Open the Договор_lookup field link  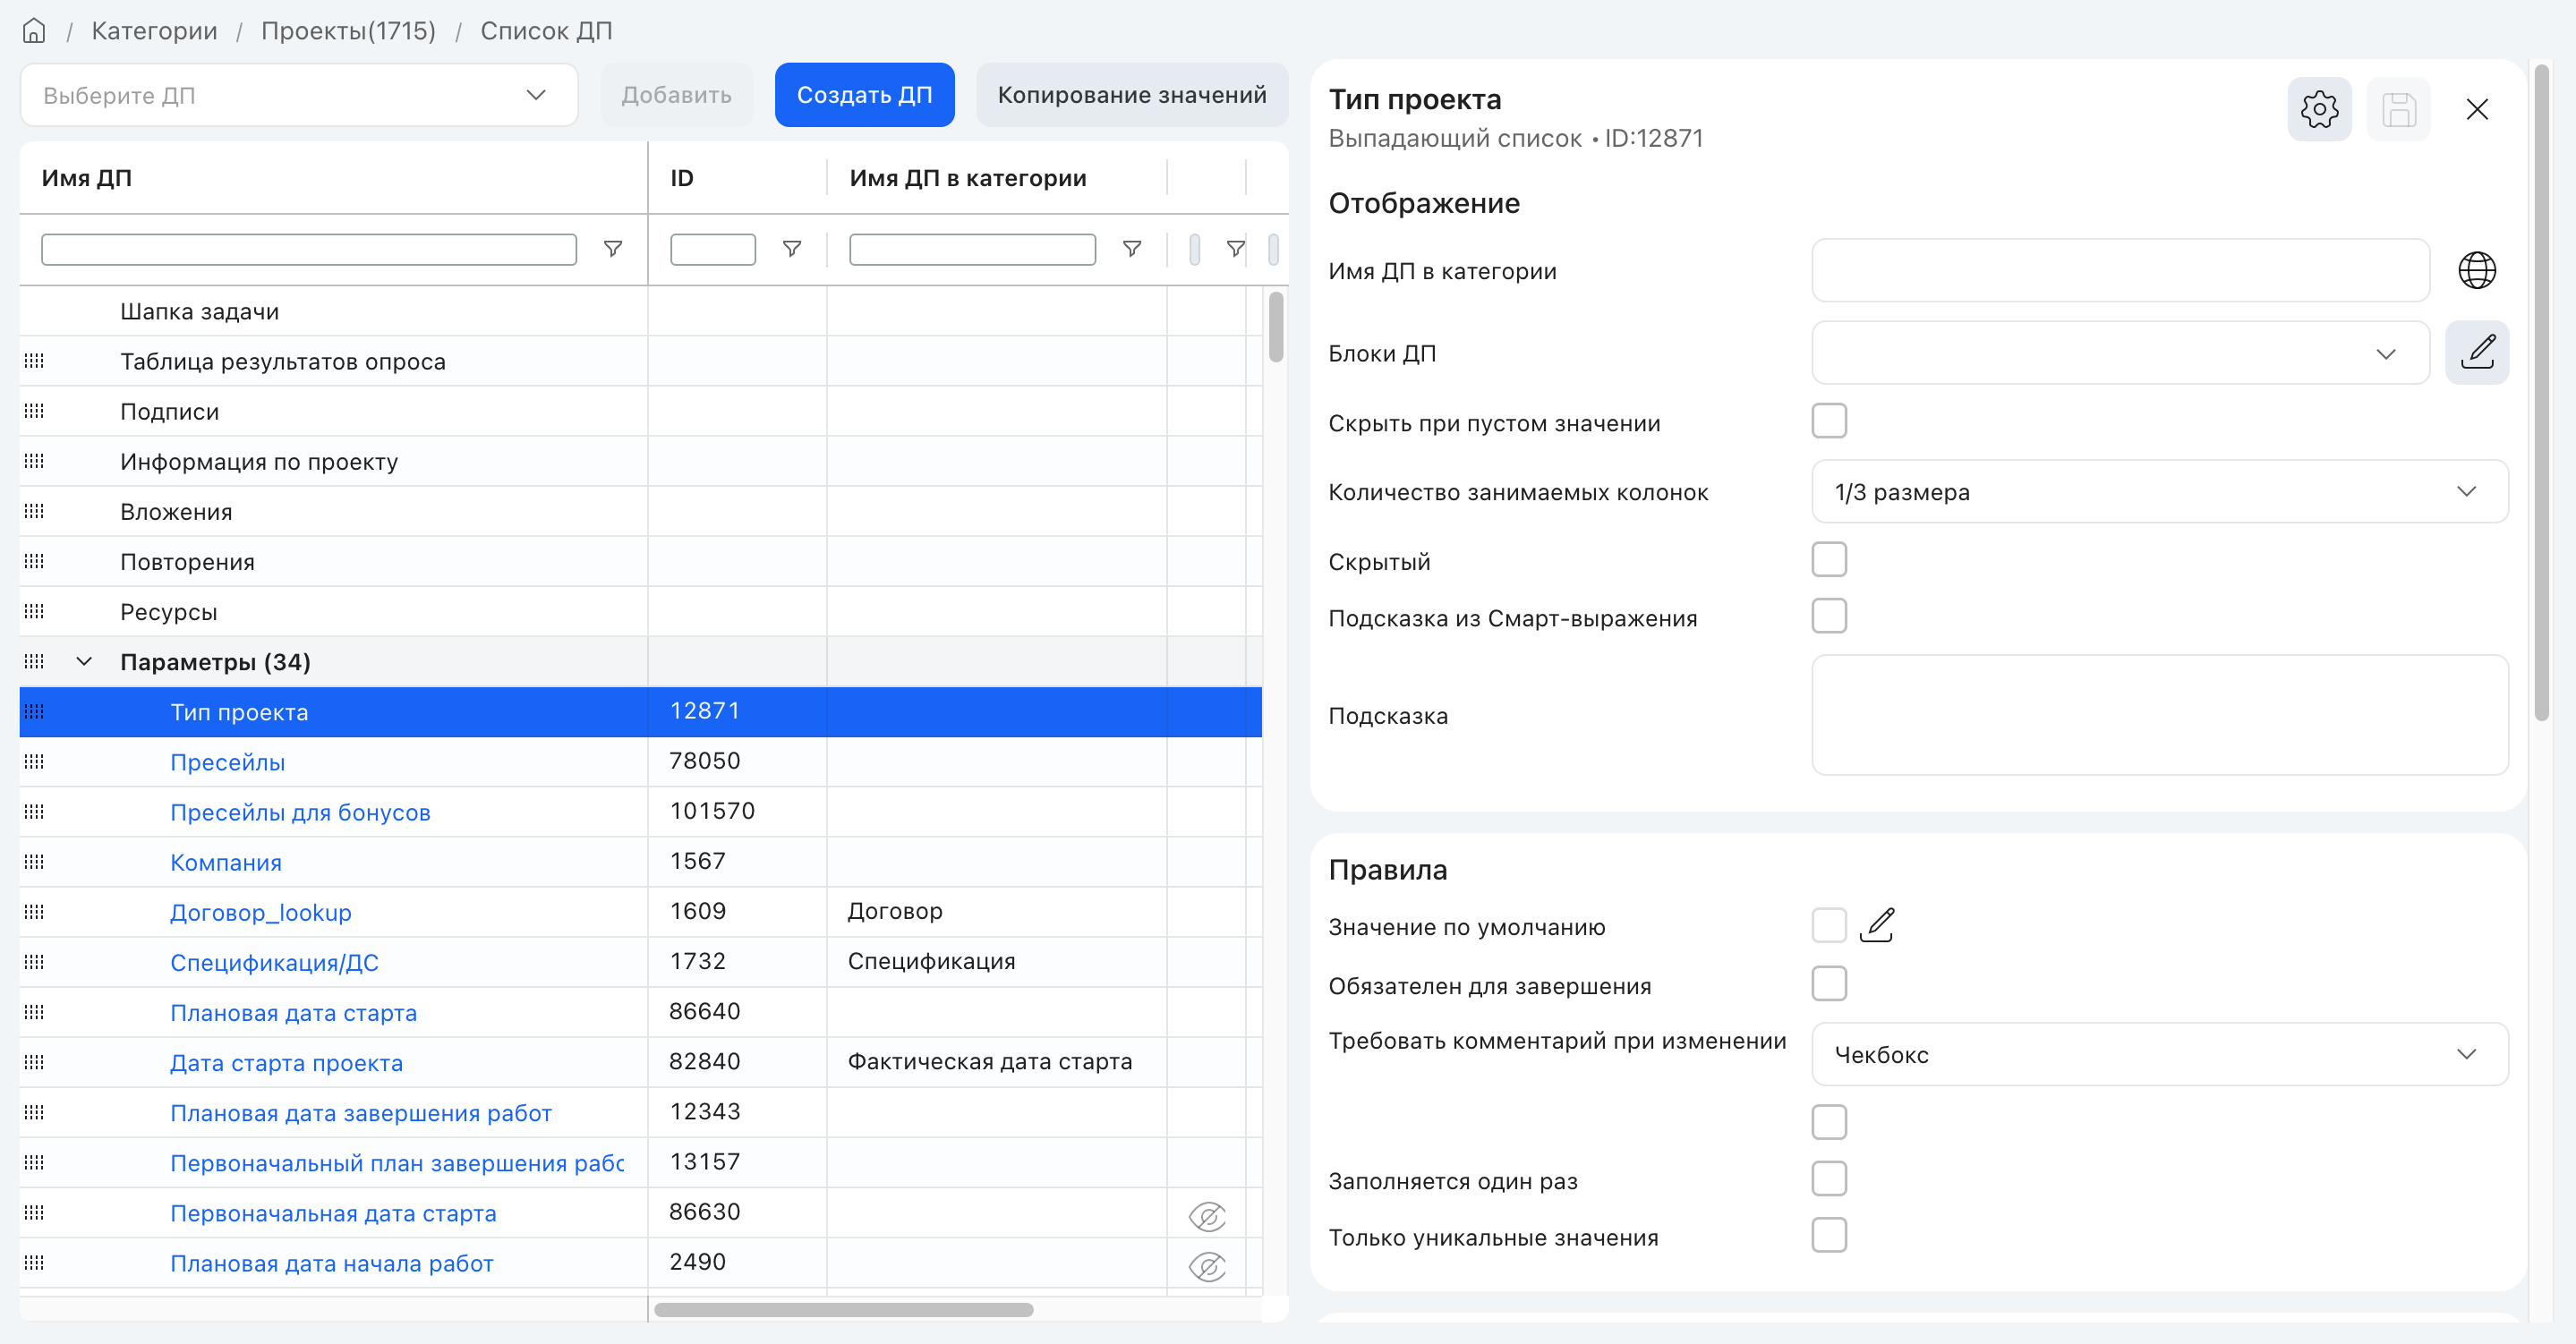(x=260, y=912)
